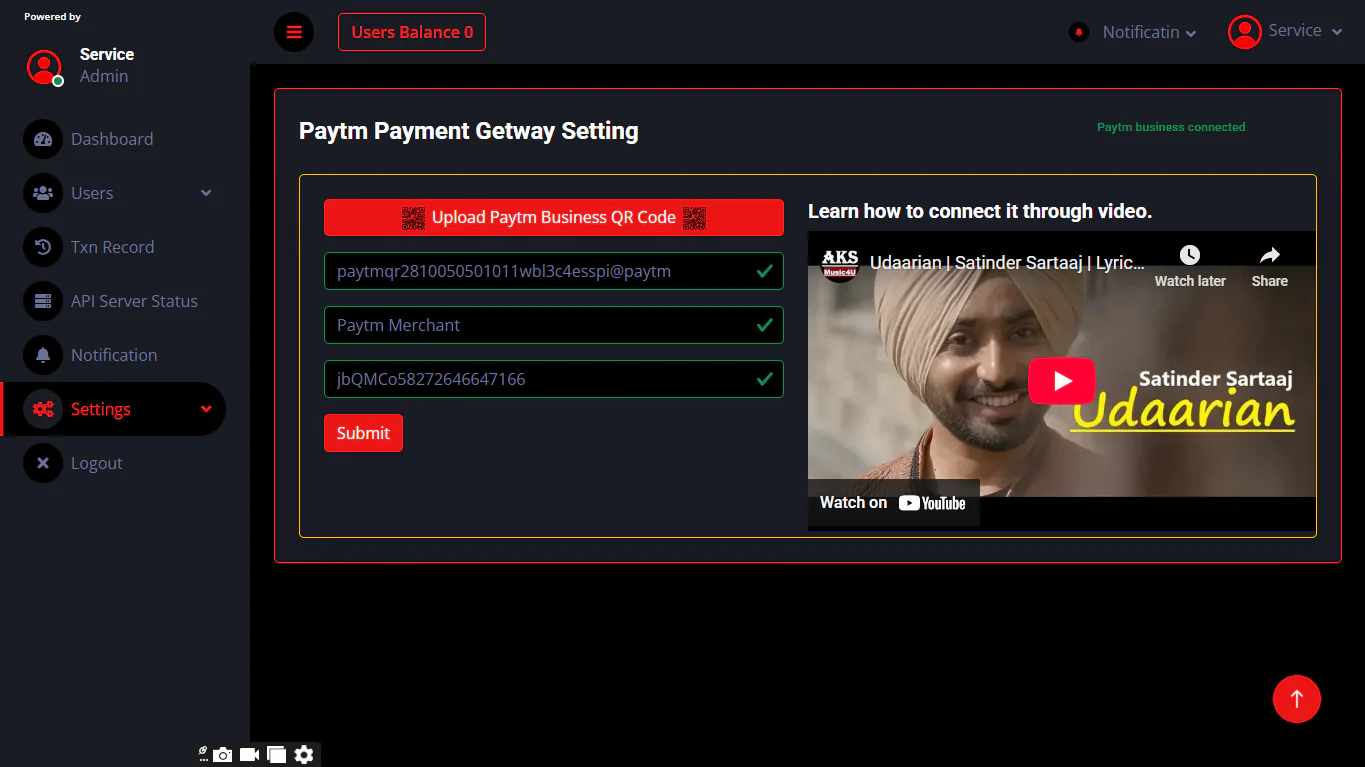Click the sidebar admin profile avatar
1365x767 pixels.
pyautogui.click(x=44, y=66)
